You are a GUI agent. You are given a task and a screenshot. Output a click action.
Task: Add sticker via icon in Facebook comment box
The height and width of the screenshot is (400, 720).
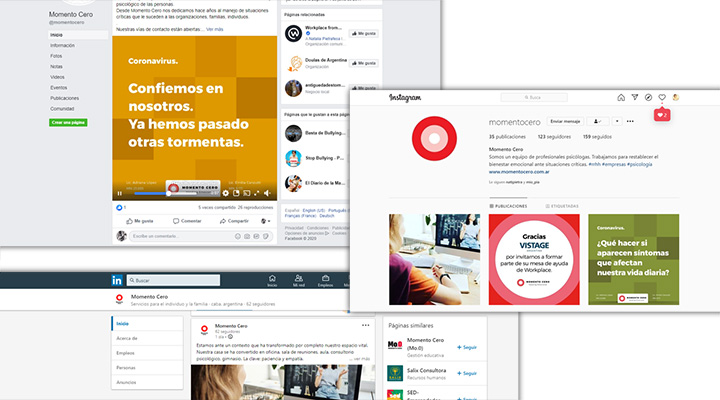(x=265, y=236)
